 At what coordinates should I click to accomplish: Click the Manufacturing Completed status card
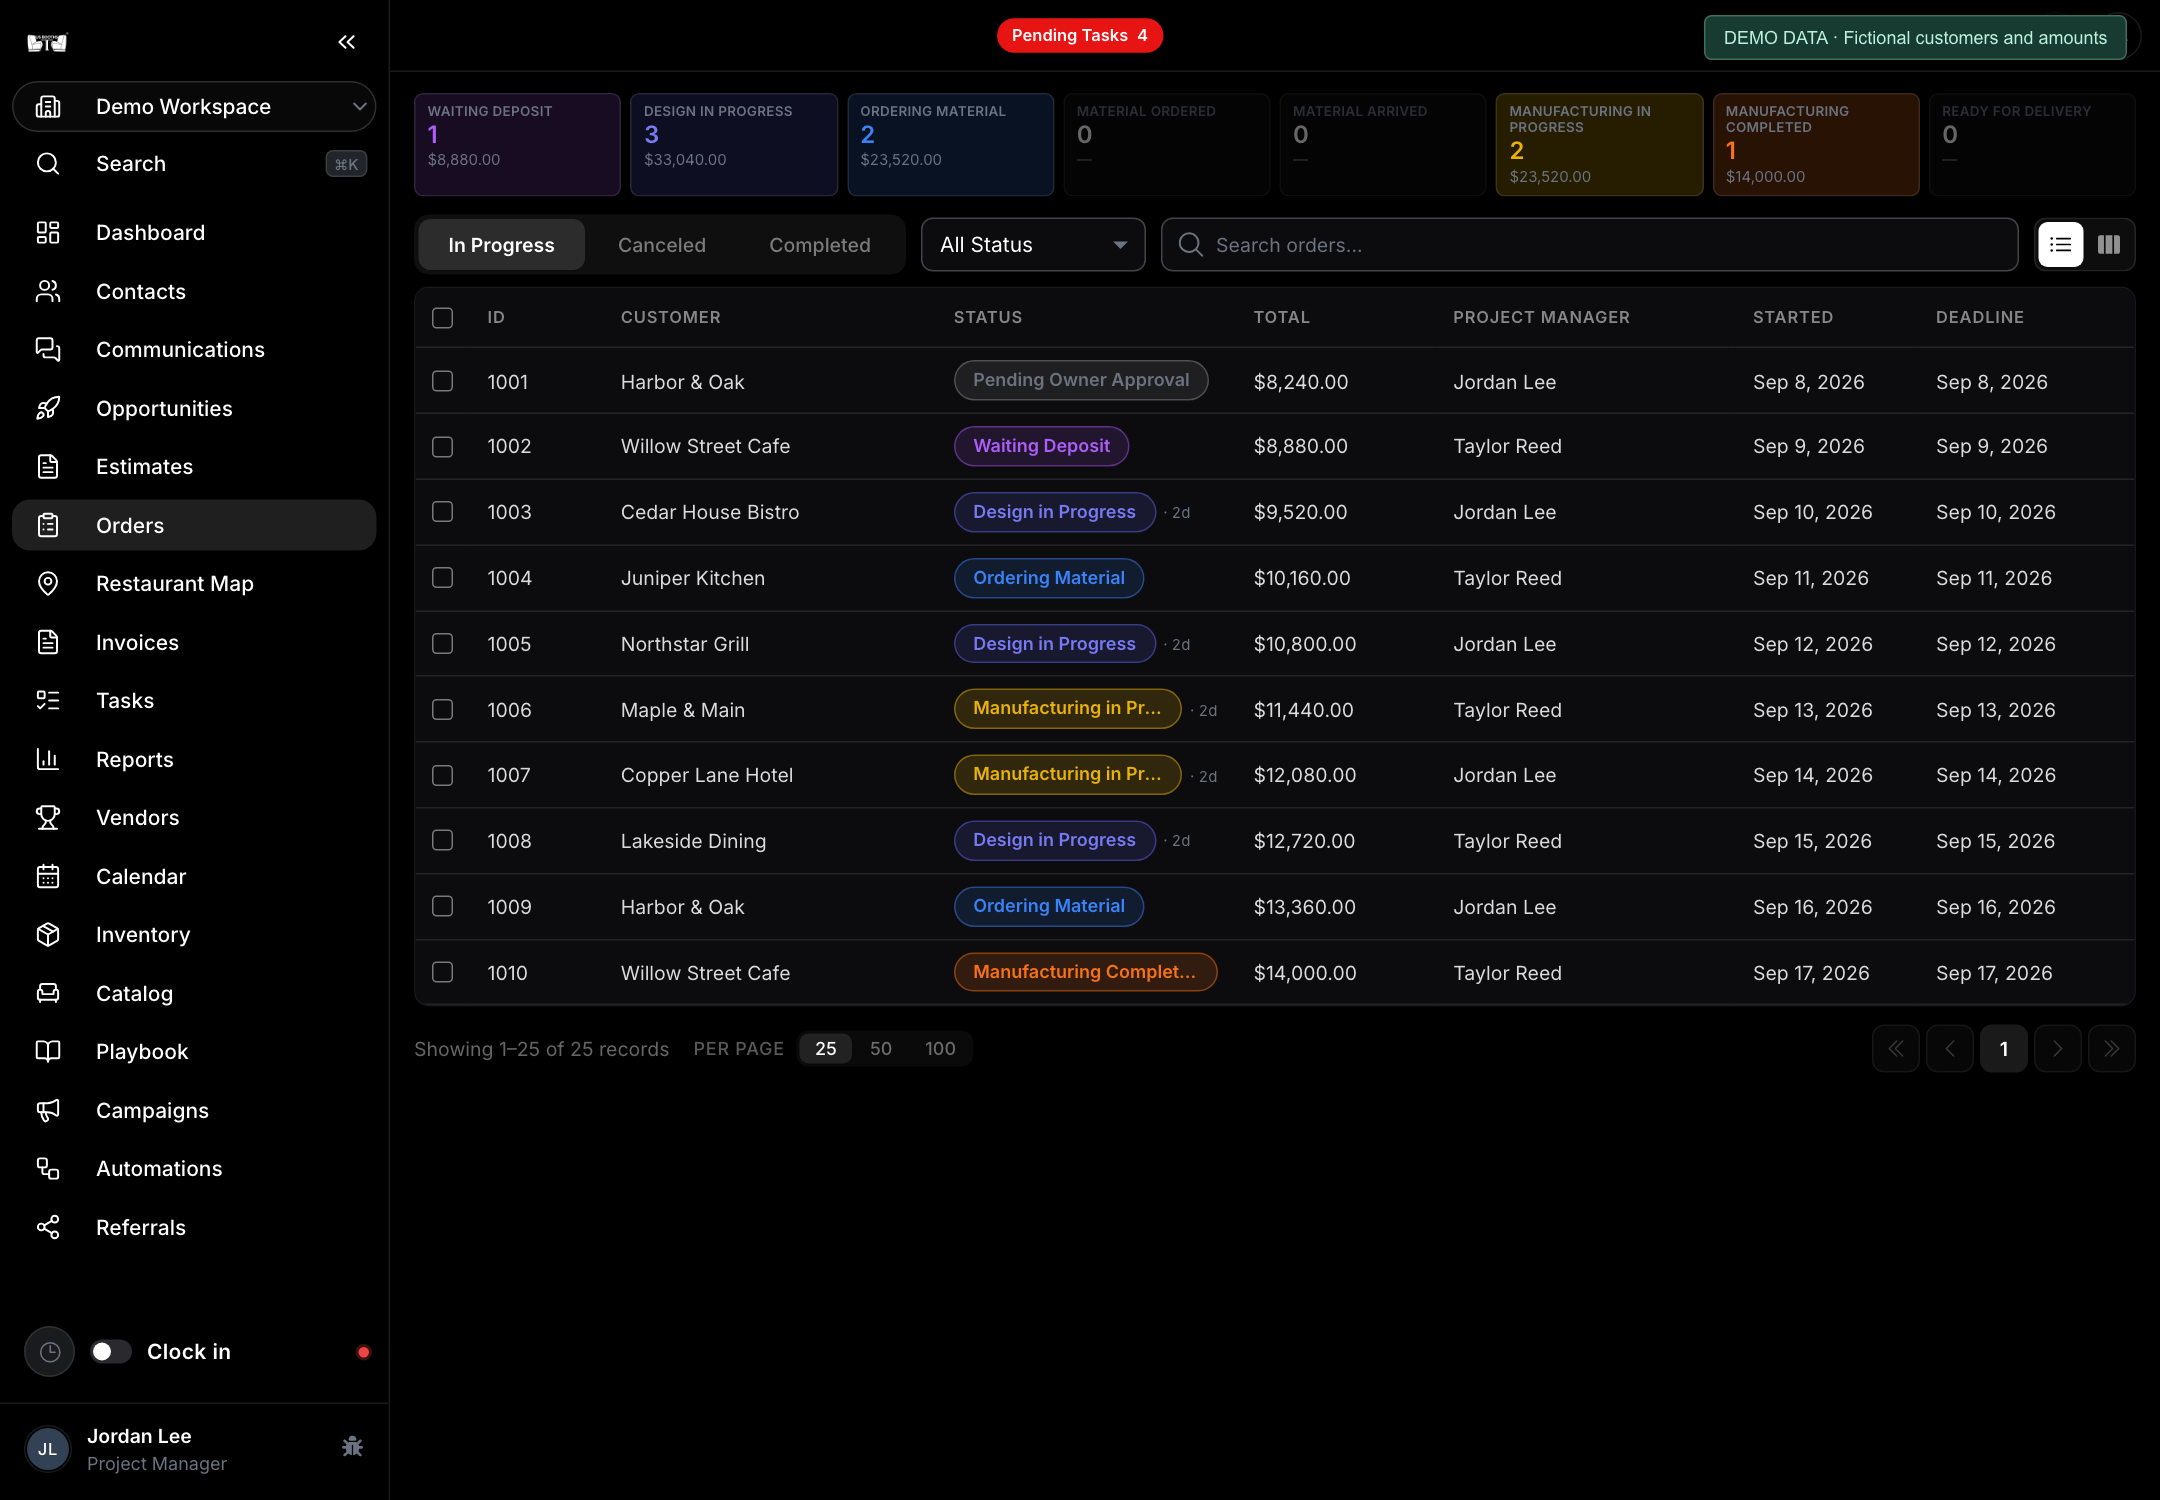pyautogui.click(x=1816, y=145)
